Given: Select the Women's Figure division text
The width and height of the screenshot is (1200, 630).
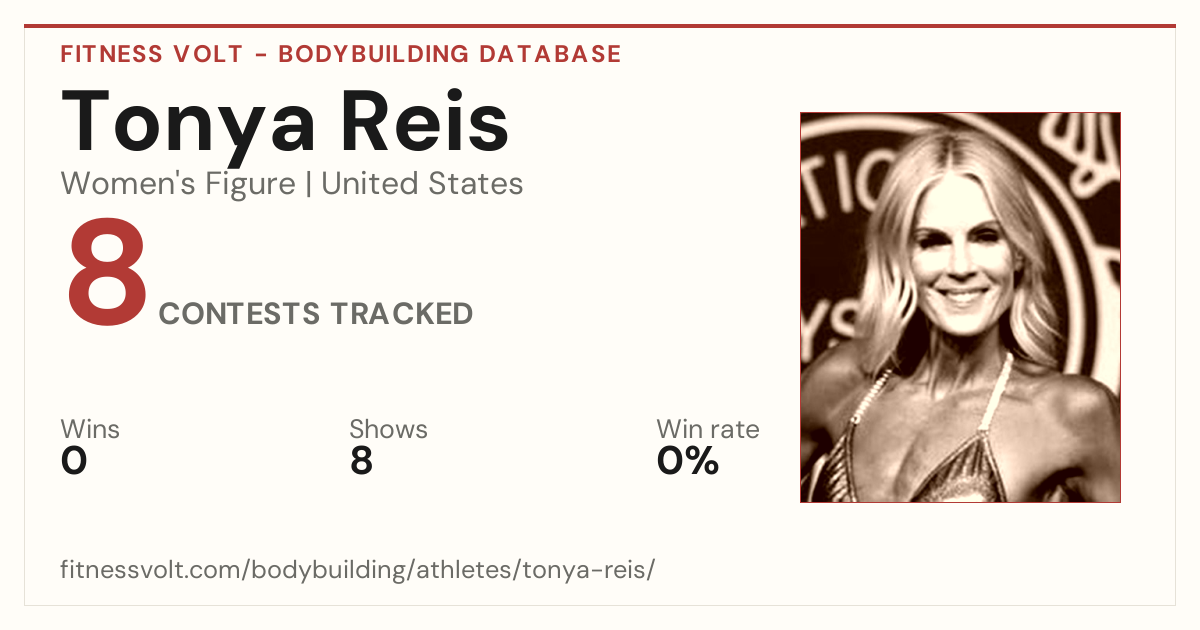Looking at the screenshot, I should (x=178, y=184).
